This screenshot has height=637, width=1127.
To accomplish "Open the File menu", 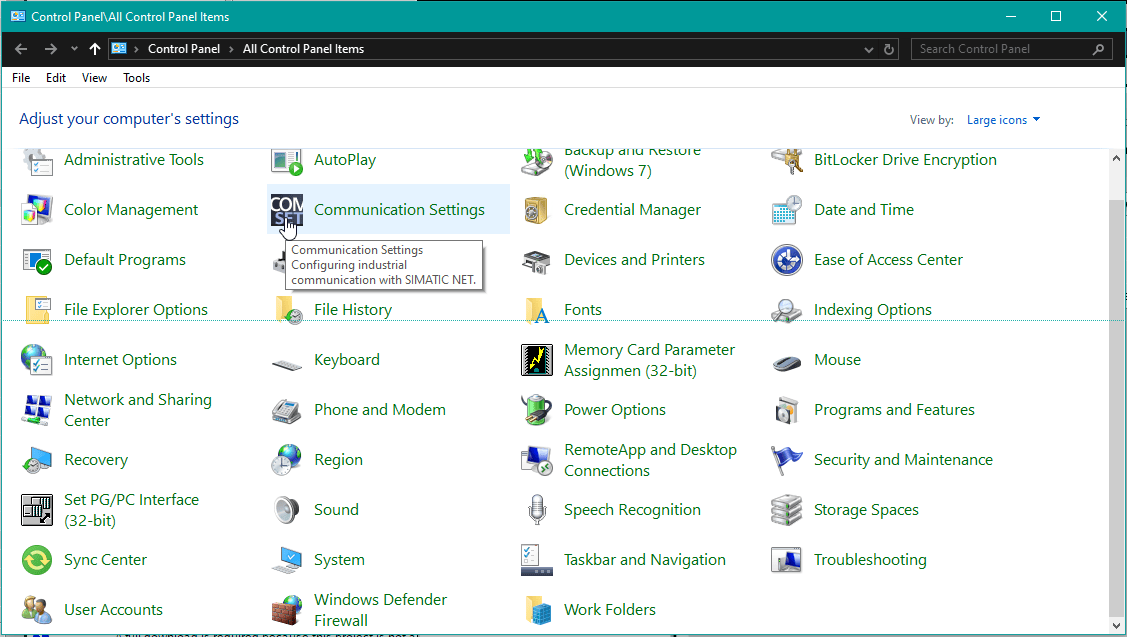I will click(21, 78).
